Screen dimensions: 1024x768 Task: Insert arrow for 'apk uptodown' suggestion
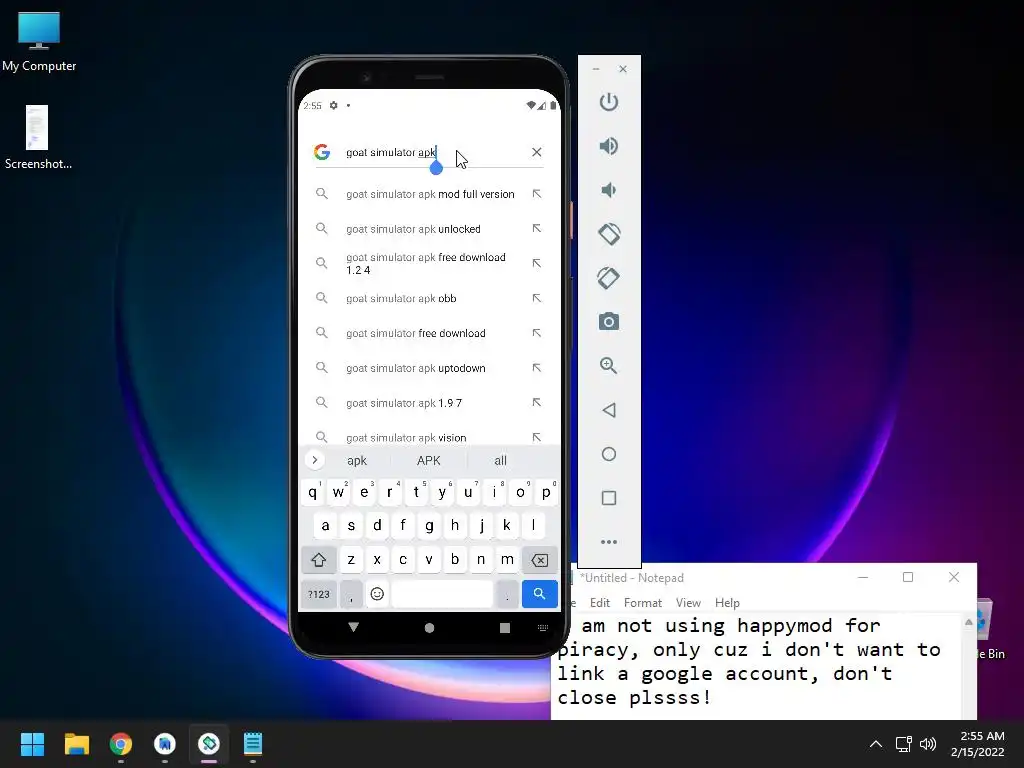point(537,368)
